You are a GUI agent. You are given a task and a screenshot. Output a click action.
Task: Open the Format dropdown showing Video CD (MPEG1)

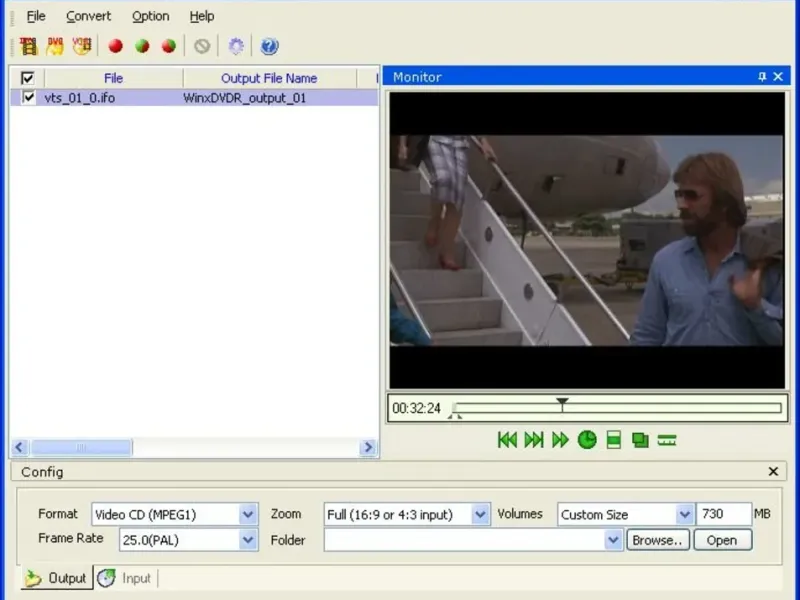coord(175,514)
